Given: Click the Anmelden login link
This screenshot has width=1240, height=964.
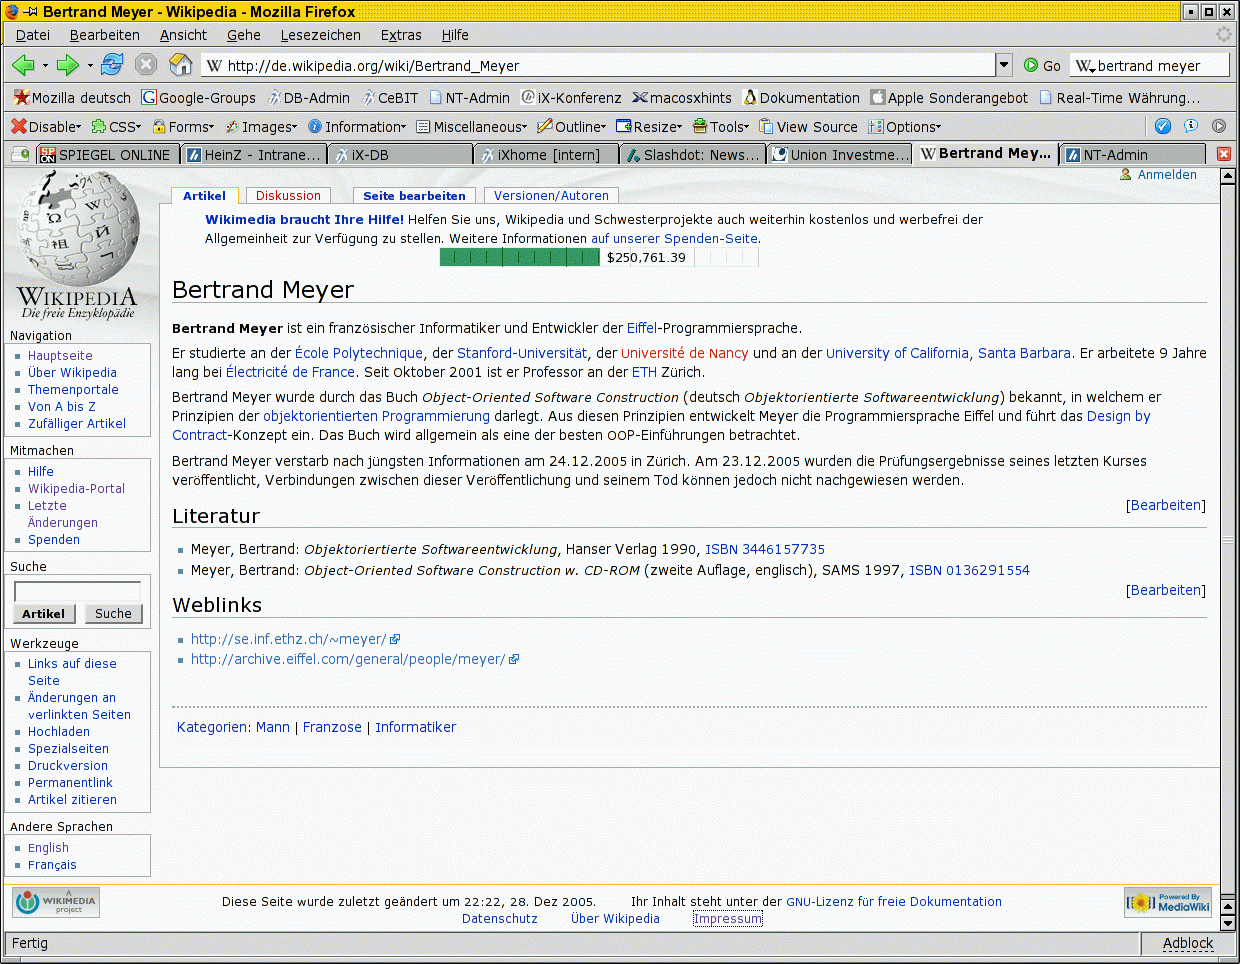Looking at the screenshot, I should (x=1167, y=175).
